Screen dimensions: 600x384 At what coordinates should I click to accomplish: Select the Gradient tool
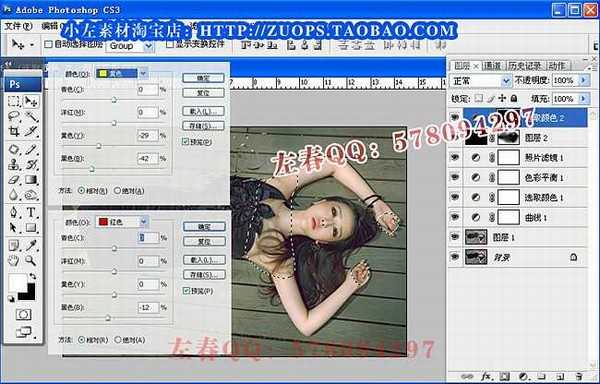(x=31, y=180)
